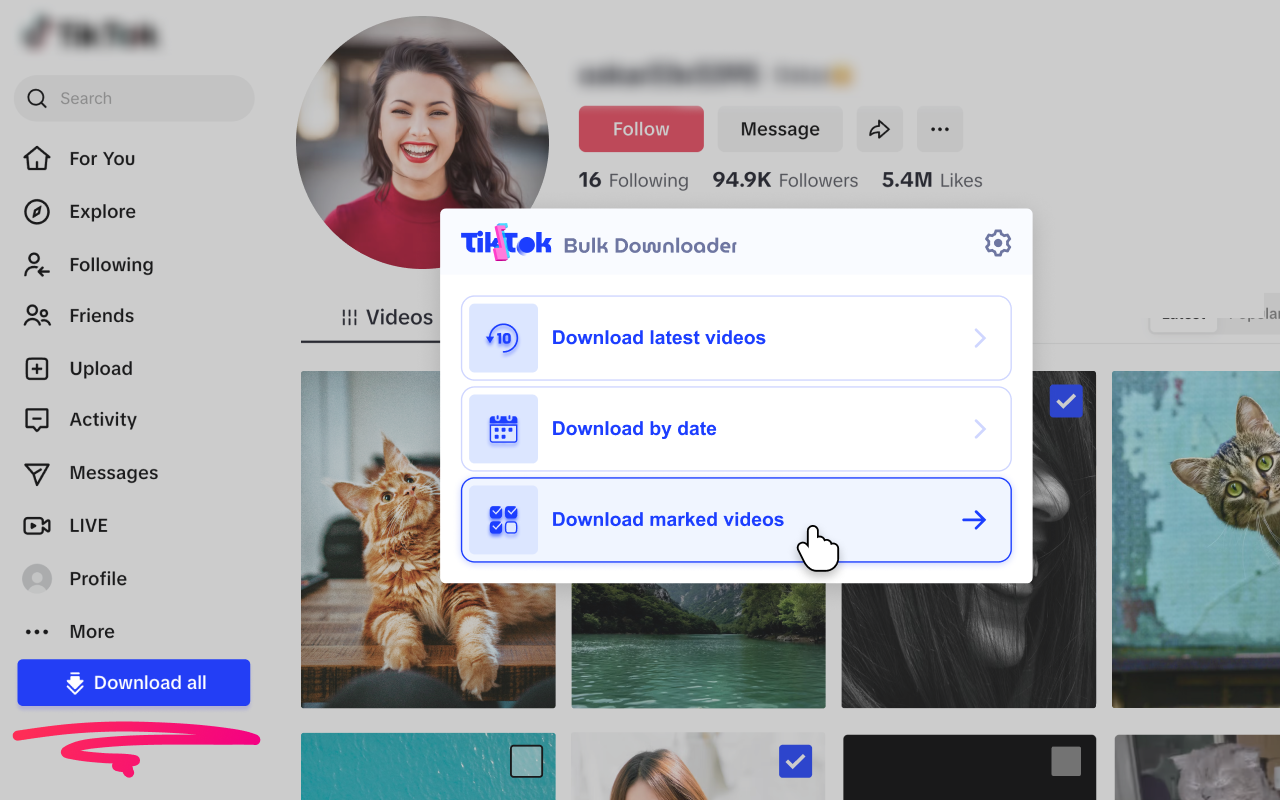Open the tabby cat video thumbnail

point(1196,540)
